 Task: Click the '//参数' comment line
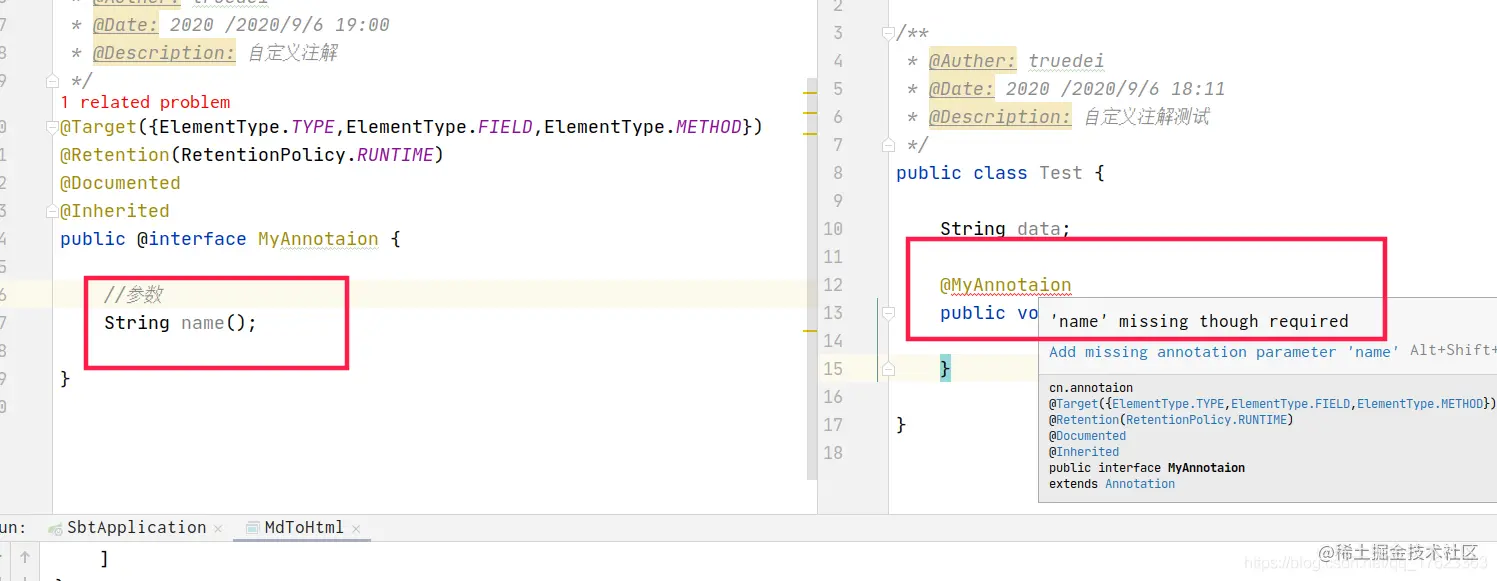click(x=133, y=295)
